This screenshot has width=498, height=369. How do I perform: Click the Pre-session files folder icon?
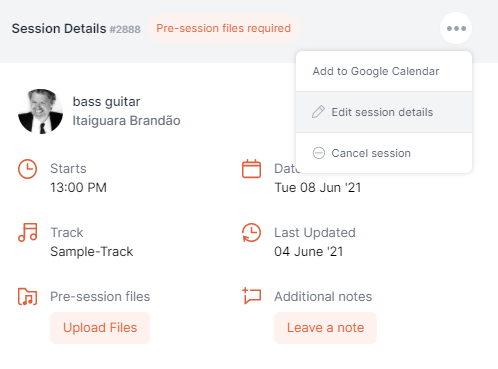pyautogui.click(x=27, y=296)
